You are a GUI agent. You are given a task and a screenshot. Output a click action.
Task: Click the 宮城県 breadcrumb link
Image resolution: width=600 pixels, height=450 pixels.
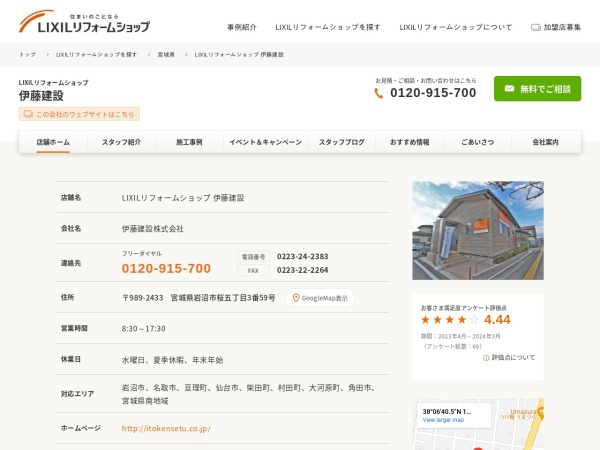pos(166,54)
